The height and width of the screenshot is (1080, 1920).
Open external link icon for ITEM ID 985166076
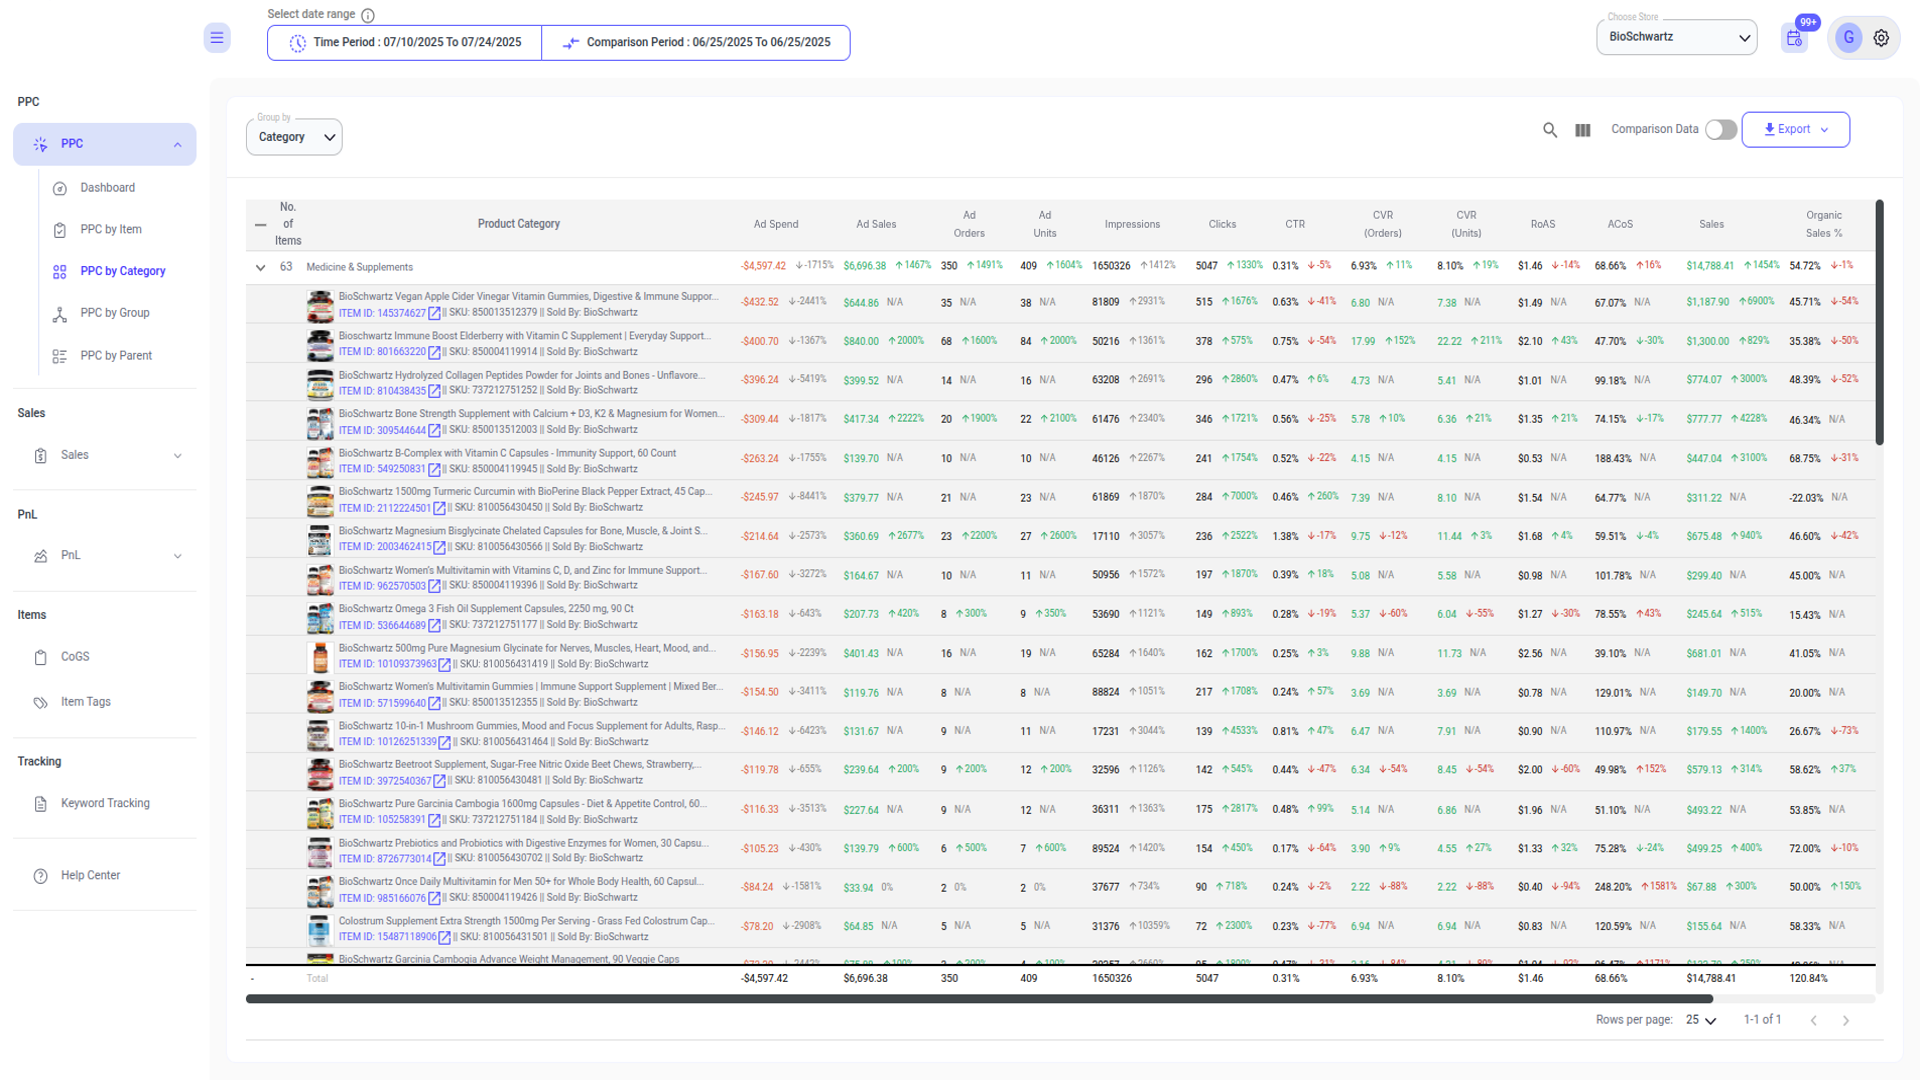click(x=434, y=899)
